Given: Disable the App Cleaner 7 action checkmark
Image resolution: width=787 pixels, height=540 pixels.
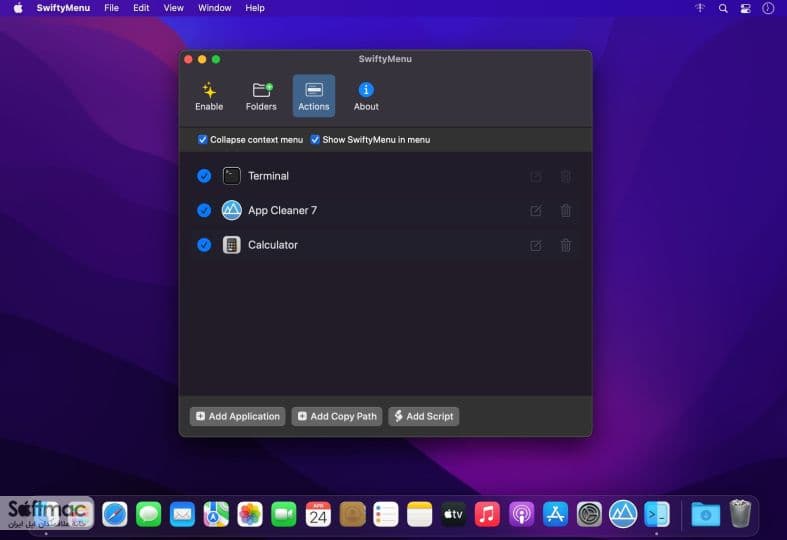Looking at the screenshot, I should coord(204,210).
